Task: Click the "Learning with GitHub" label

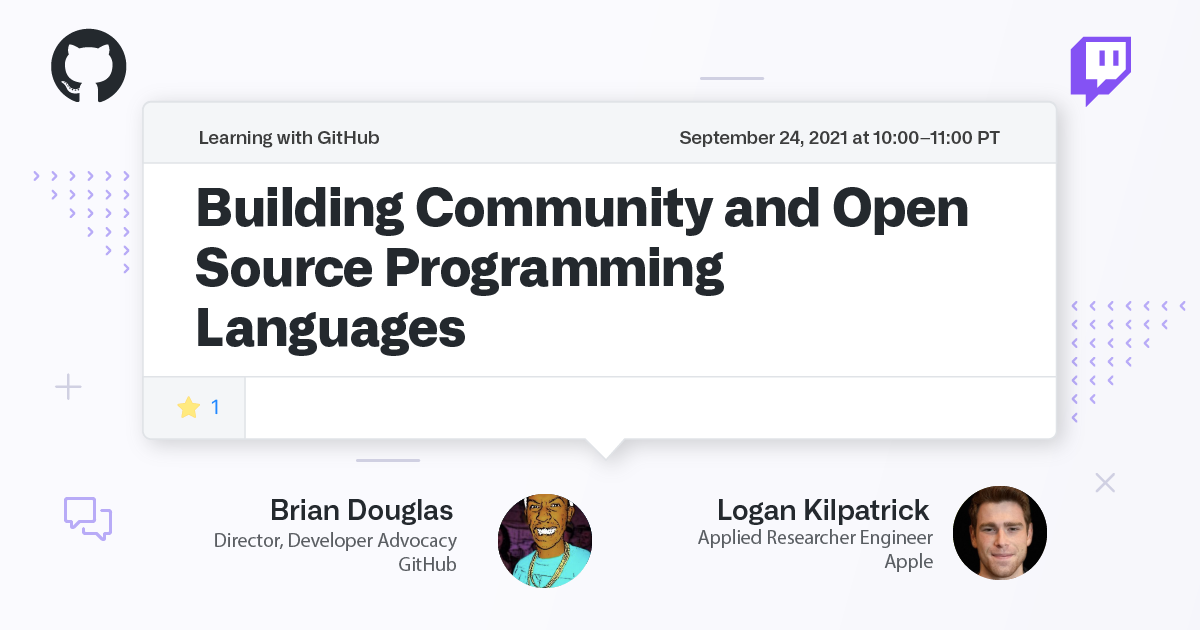Action: 289,138
